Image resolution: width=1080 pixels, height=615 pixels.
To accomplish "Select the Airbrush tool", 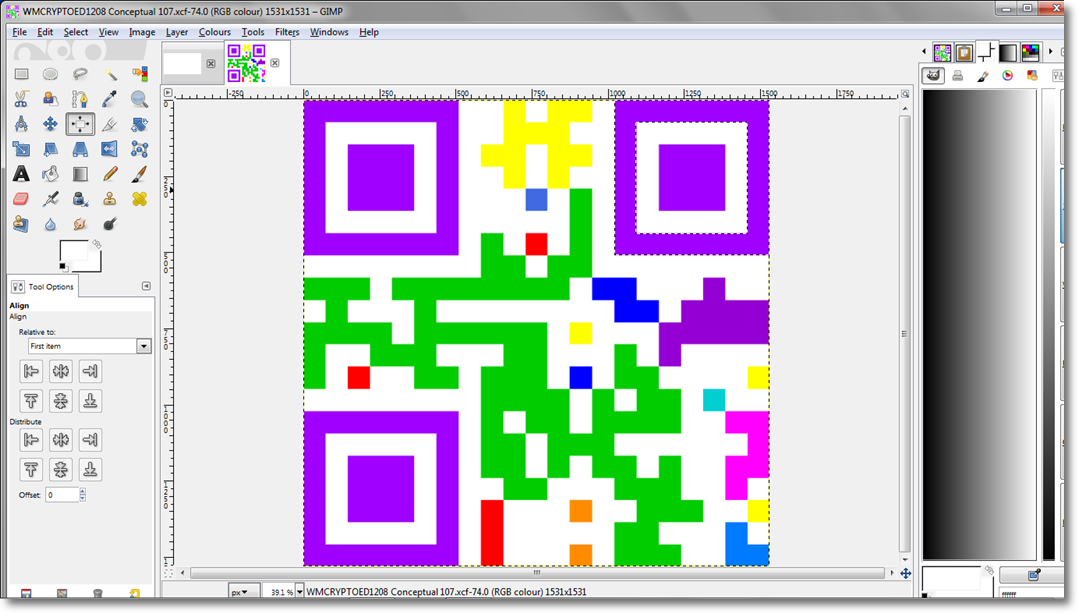I will tap(50, 199).
